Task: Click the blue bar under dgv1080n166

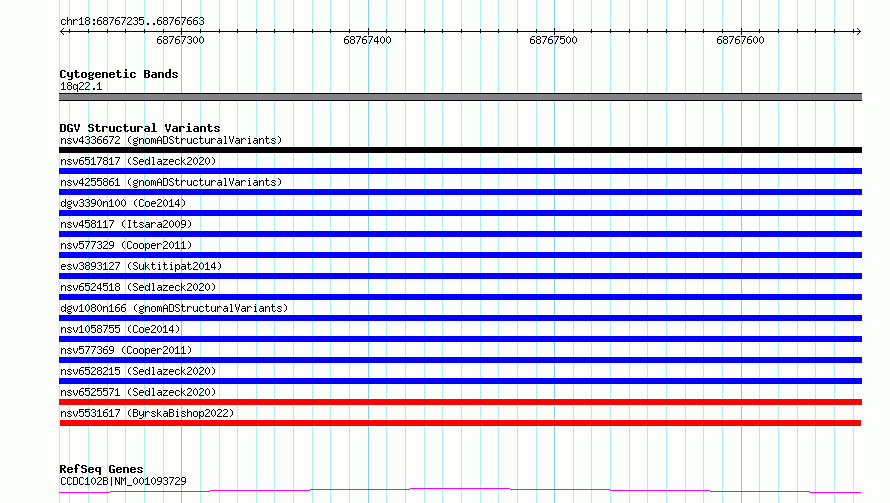Action: click(x=460, y=318)
